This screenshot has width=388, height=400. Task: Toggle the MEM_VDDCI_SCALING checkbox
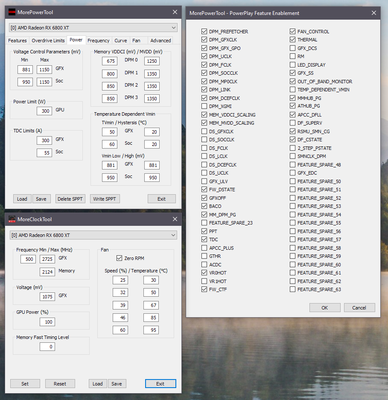click(x=204, y=115)
